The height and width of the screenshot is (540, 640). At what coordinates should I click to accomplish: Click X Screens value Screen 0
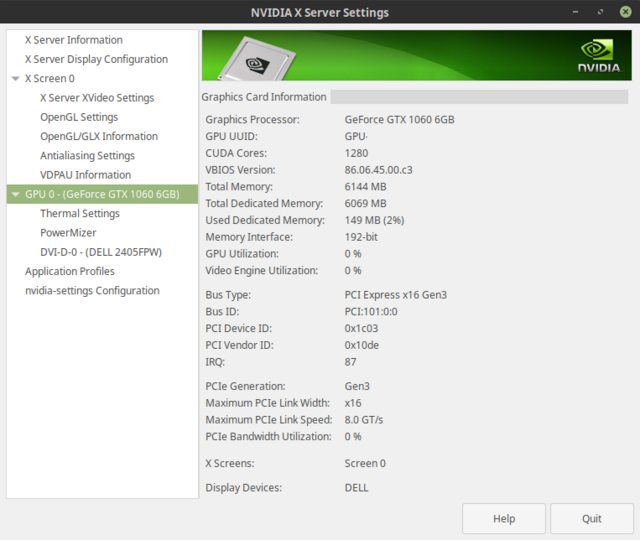point(365,463)
